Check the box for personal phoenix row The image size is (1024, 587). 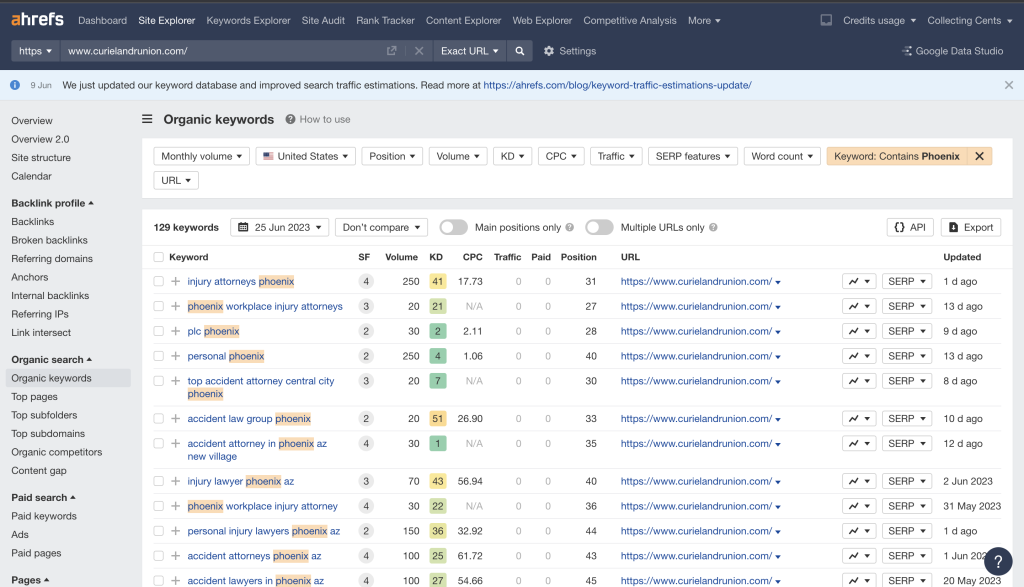(158, 356)
